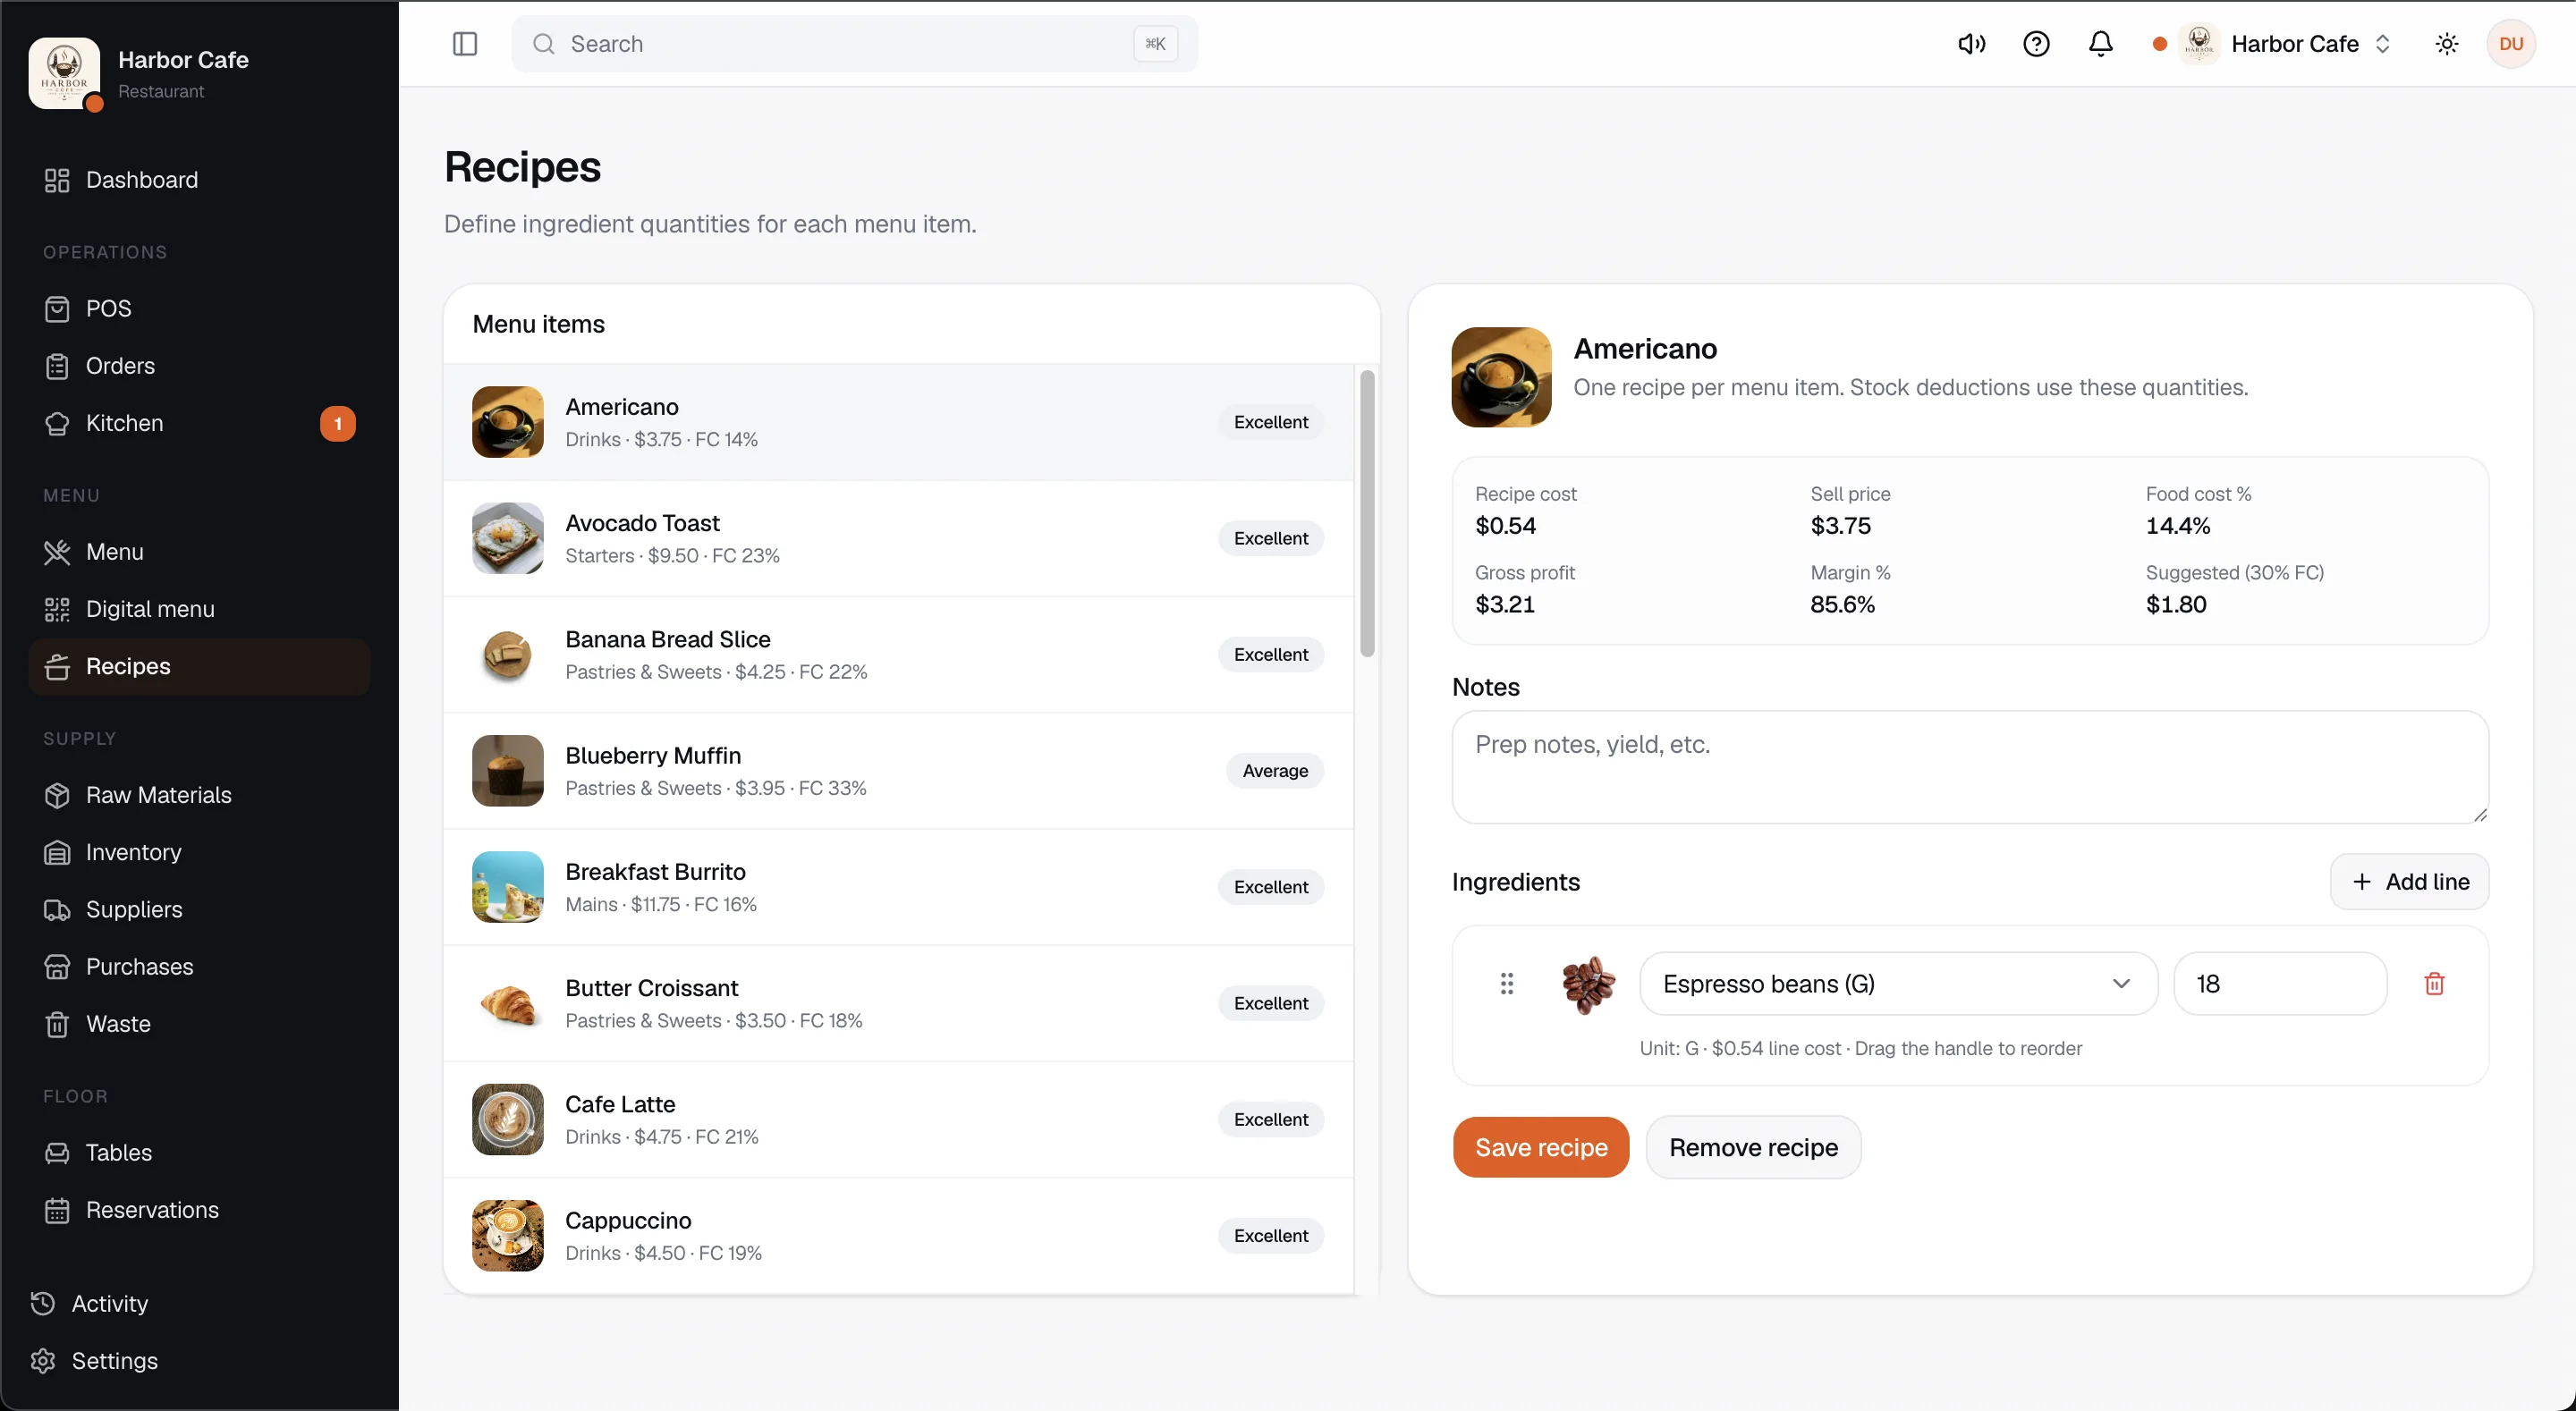Go to Inventory label
The width and height of the screenshot is (2576, 1411).
[134, 852]
